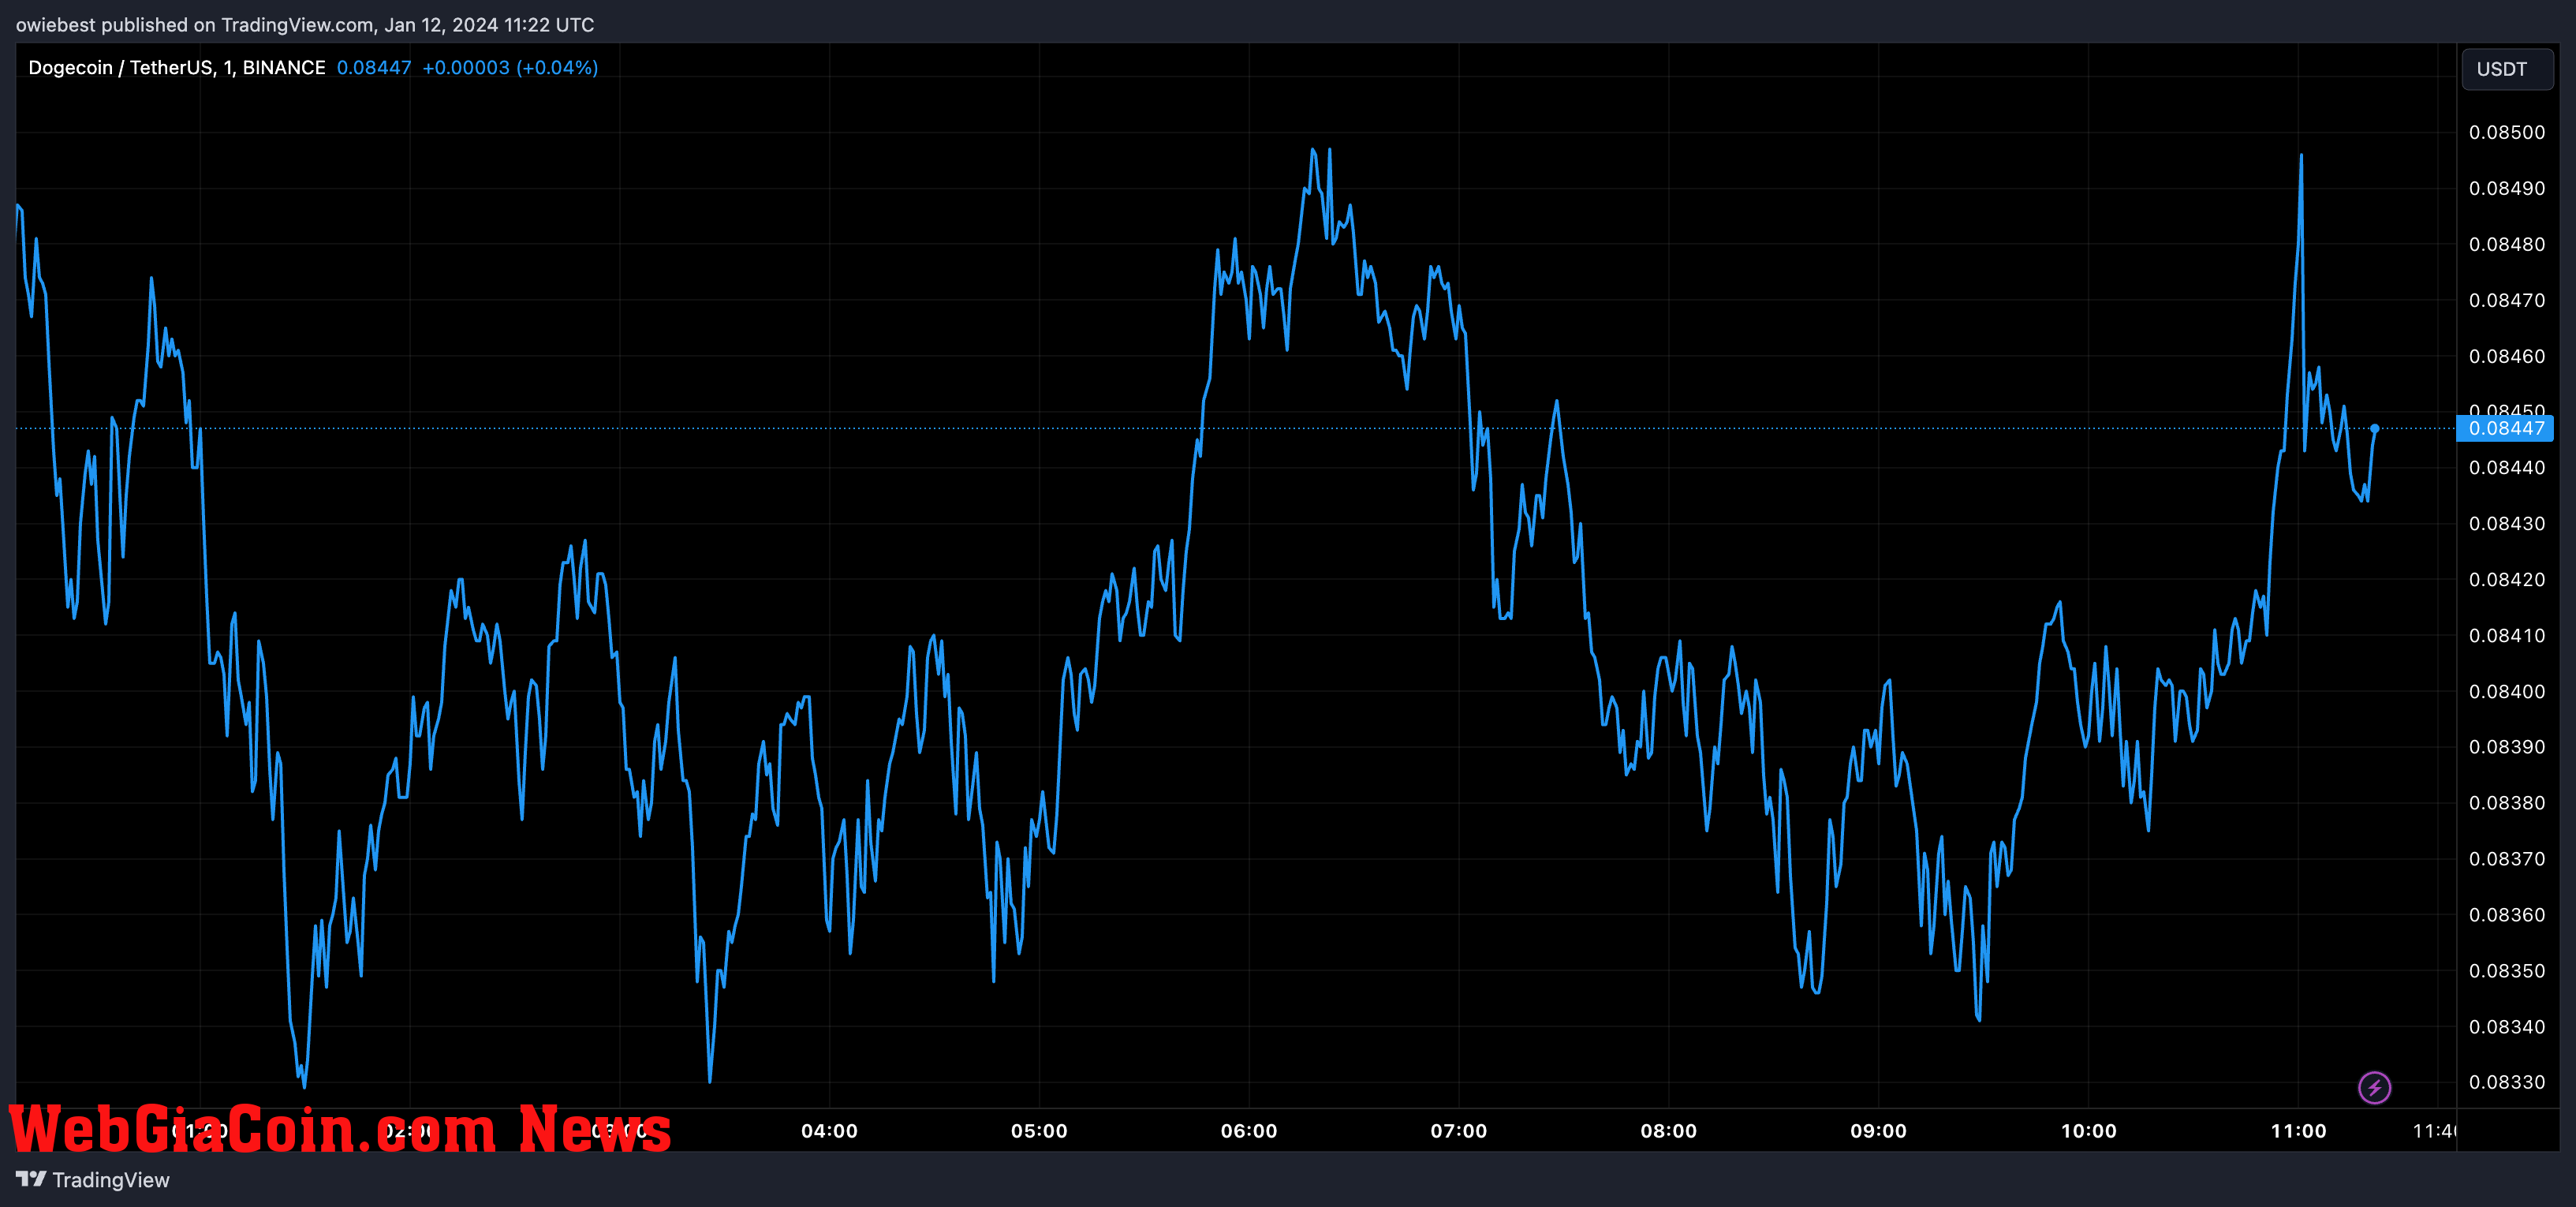Click the 0.08380 price axis label
Viewport: 2576px width, 1207px height.
(2506, 803)
